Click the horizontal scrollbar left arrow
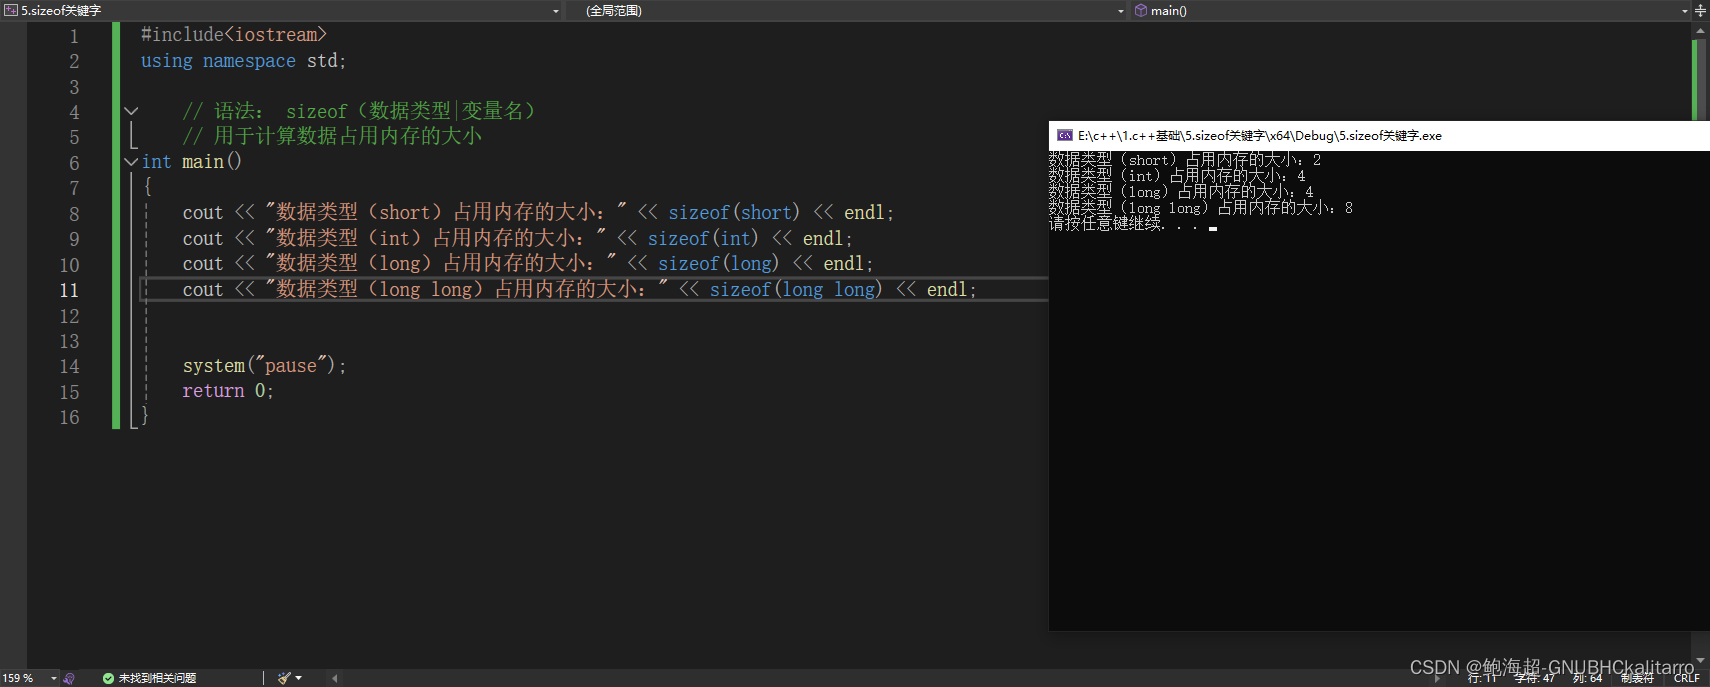This screenshot has width=1710, height=687. tap(334, 678)
